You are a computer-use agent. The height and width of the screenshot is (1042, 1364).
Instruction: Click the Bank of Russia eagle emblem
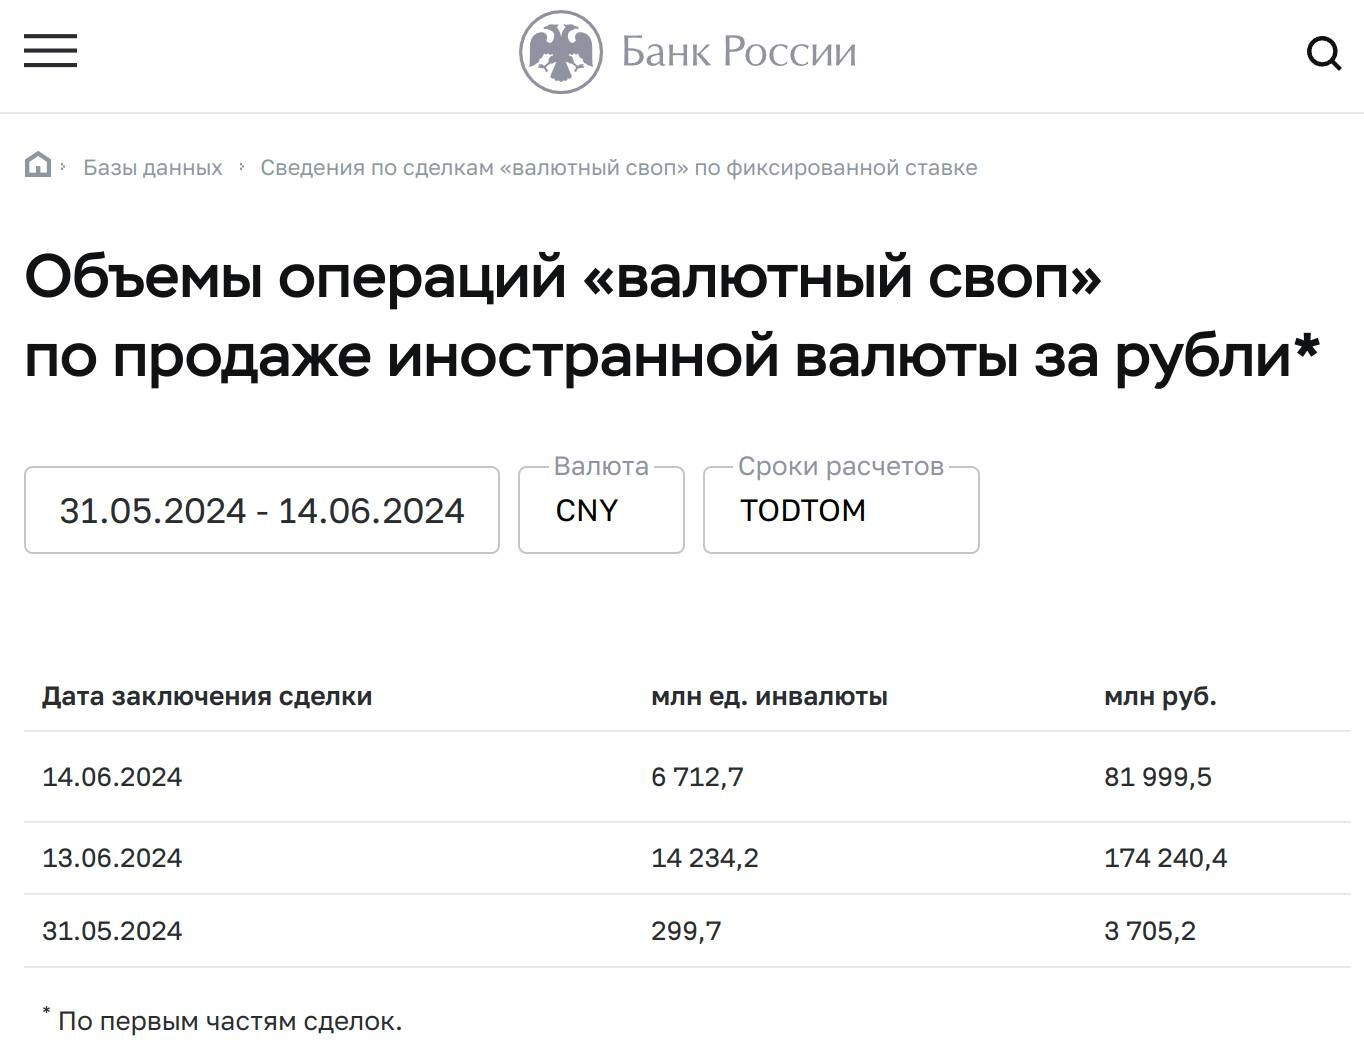pos(560,52)
